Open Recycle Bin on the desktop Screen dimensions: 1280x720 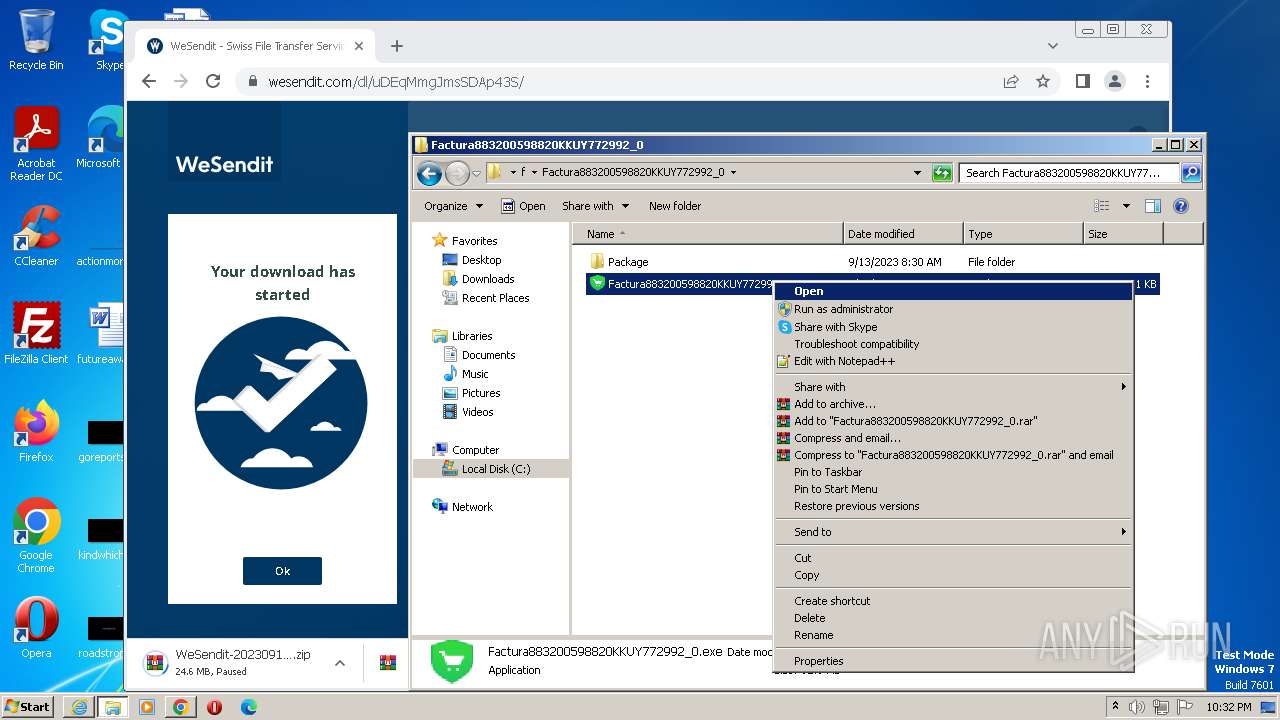click(36, 40)
